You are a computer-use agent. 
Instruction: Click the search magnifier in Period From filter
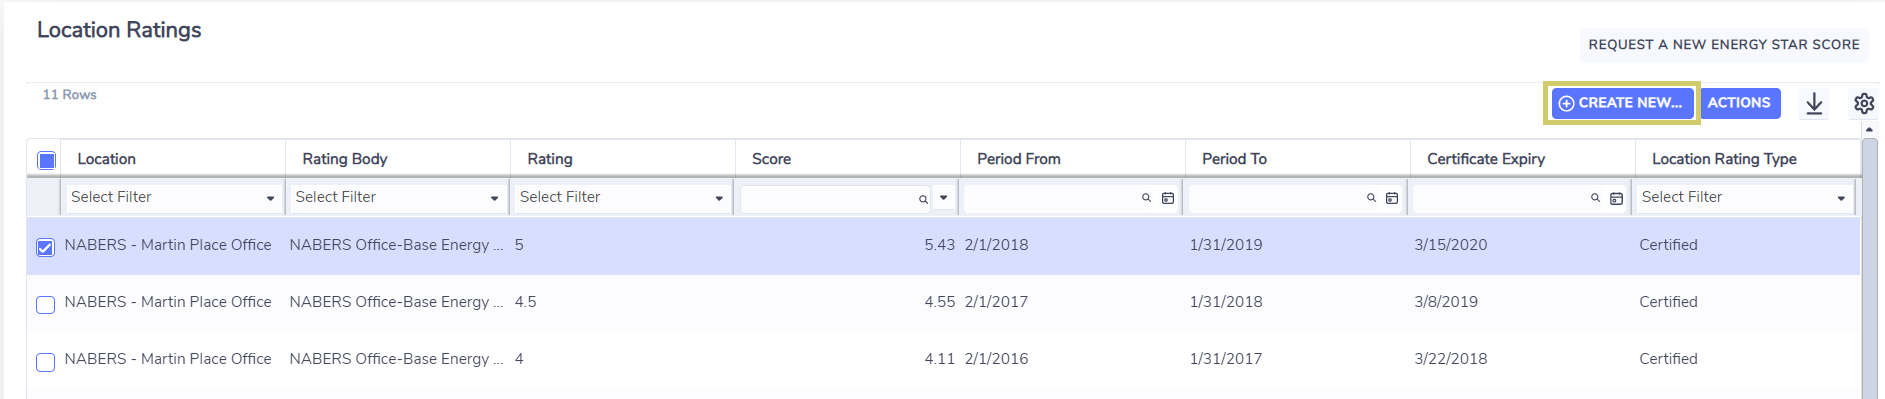pos(1147,198)
